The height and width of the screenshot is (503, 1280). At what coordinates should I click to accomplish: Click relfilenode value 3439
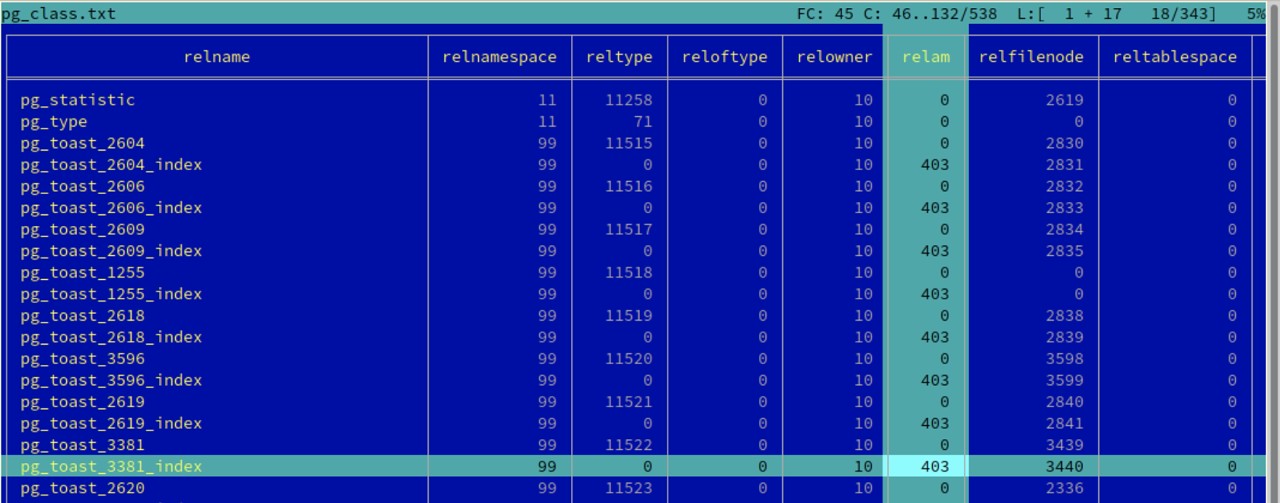(1065, 445)
